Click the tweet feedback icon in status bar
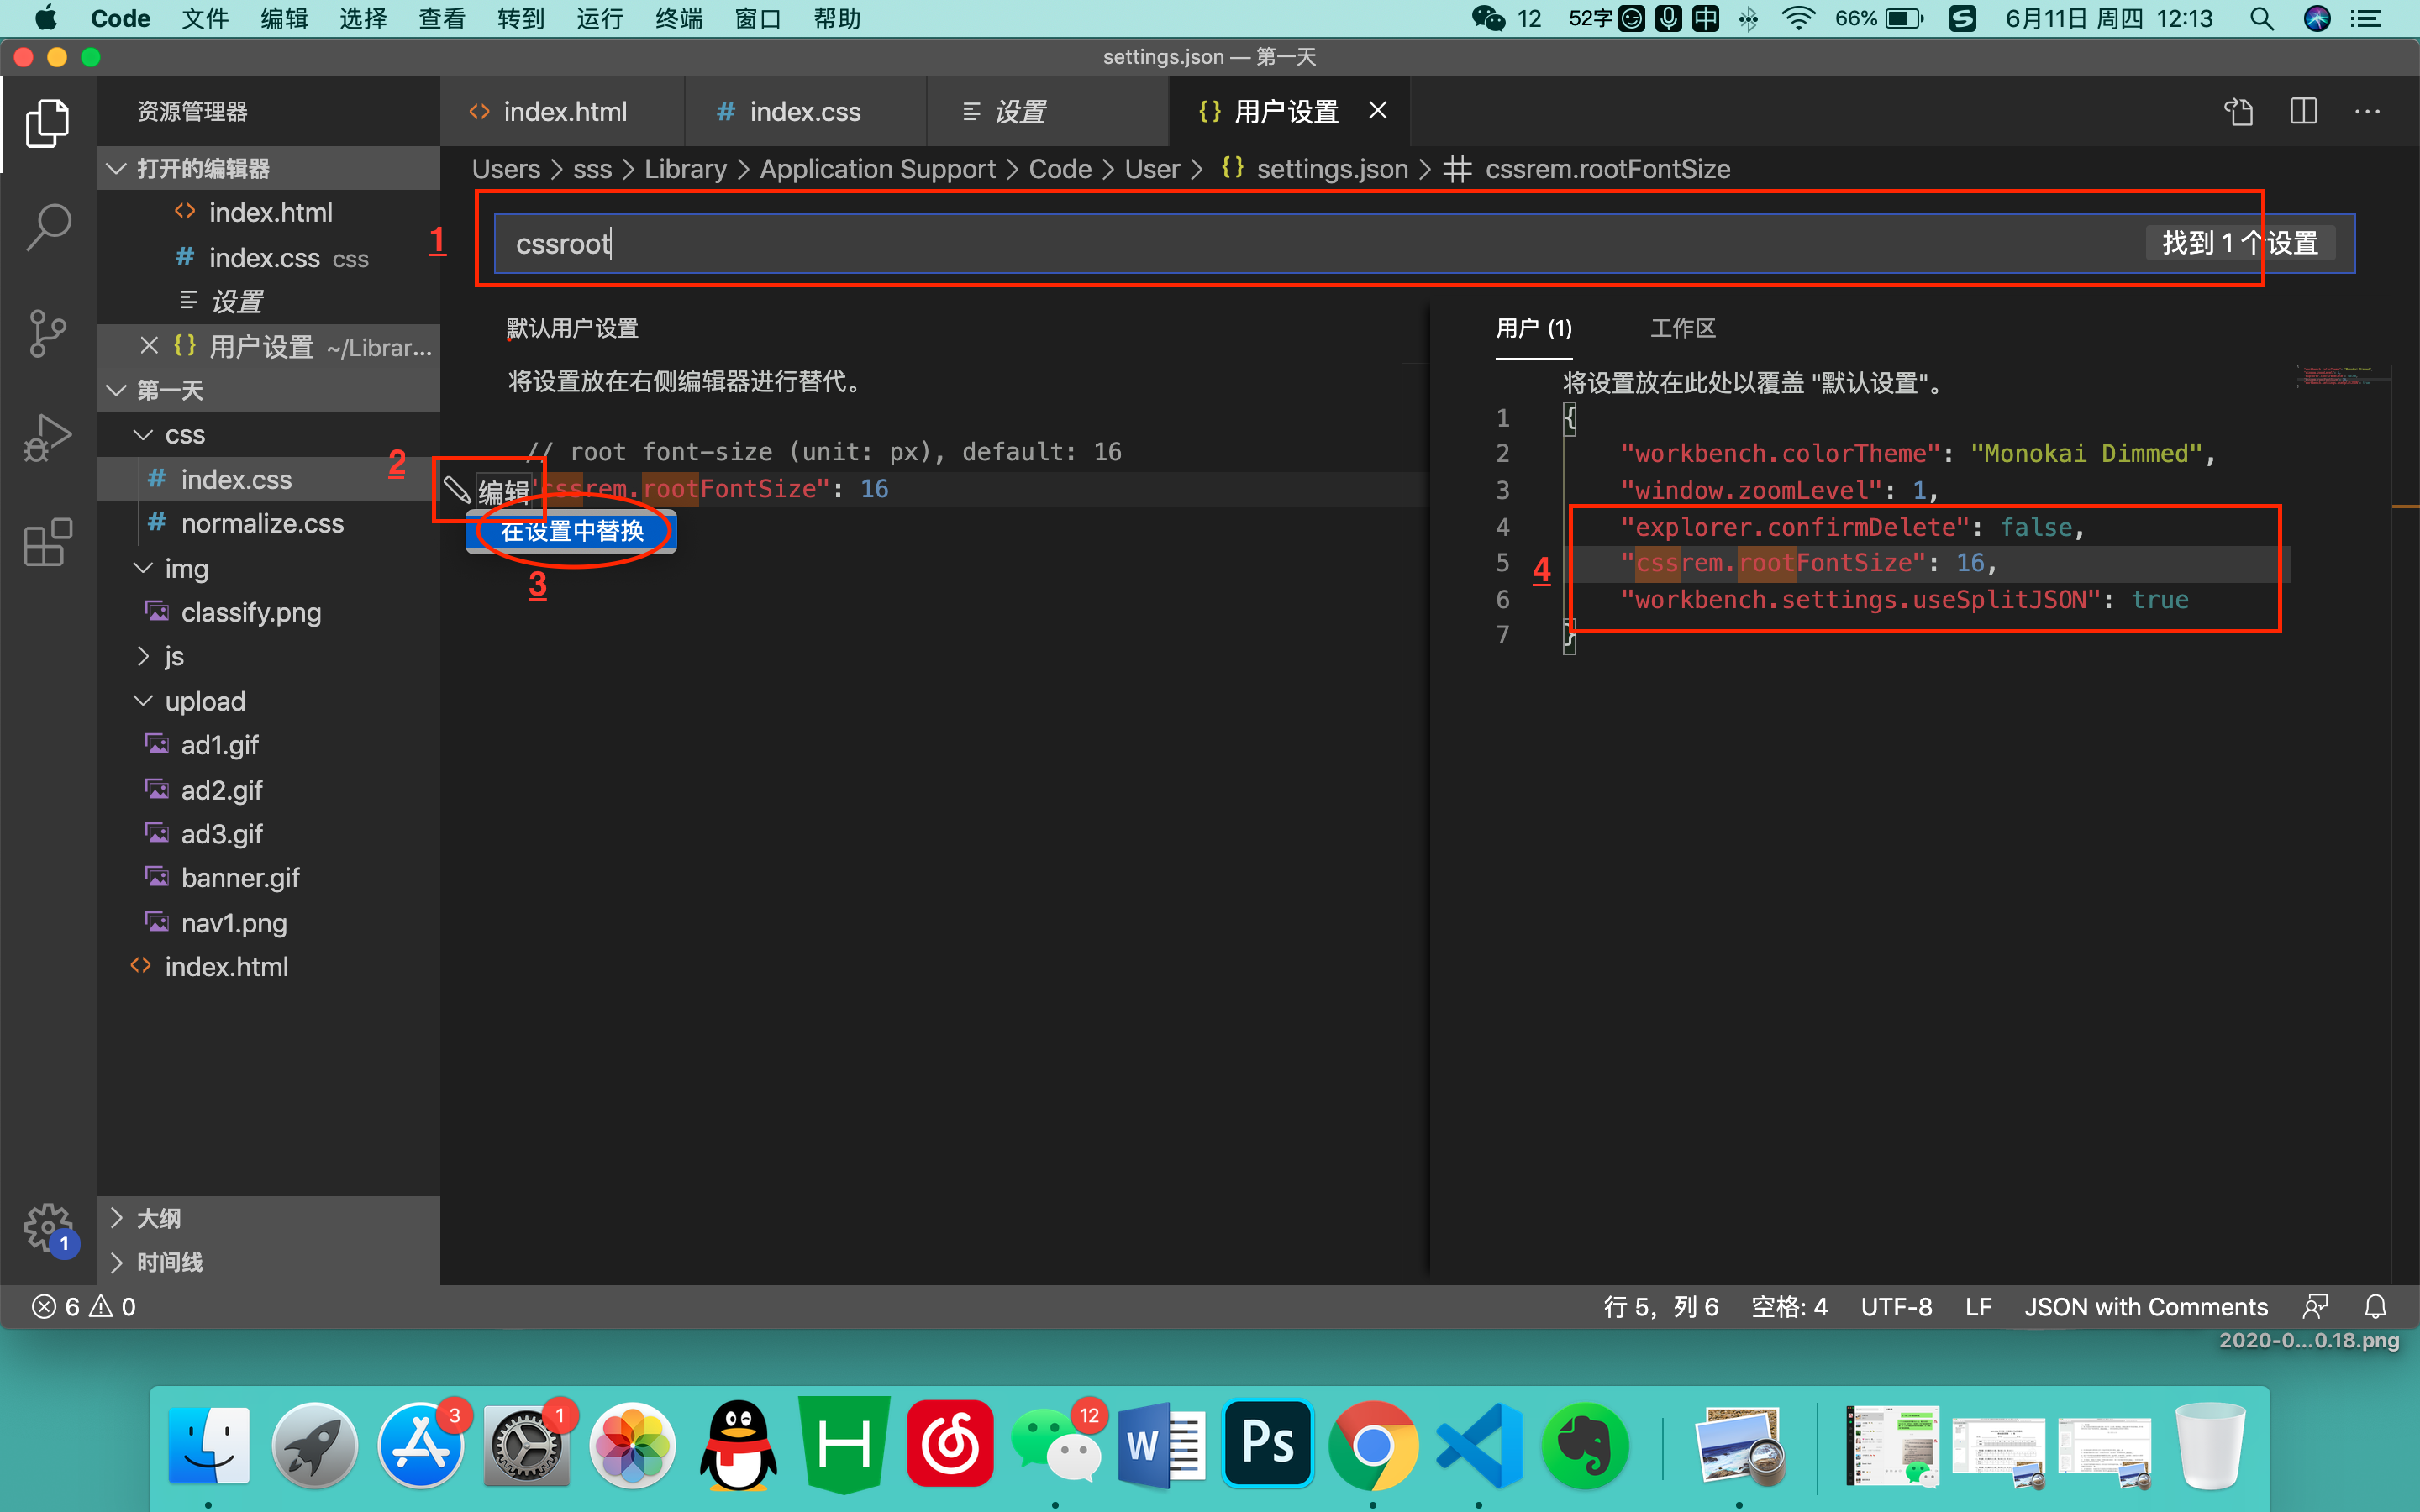 click(x=2317, y=1306)
